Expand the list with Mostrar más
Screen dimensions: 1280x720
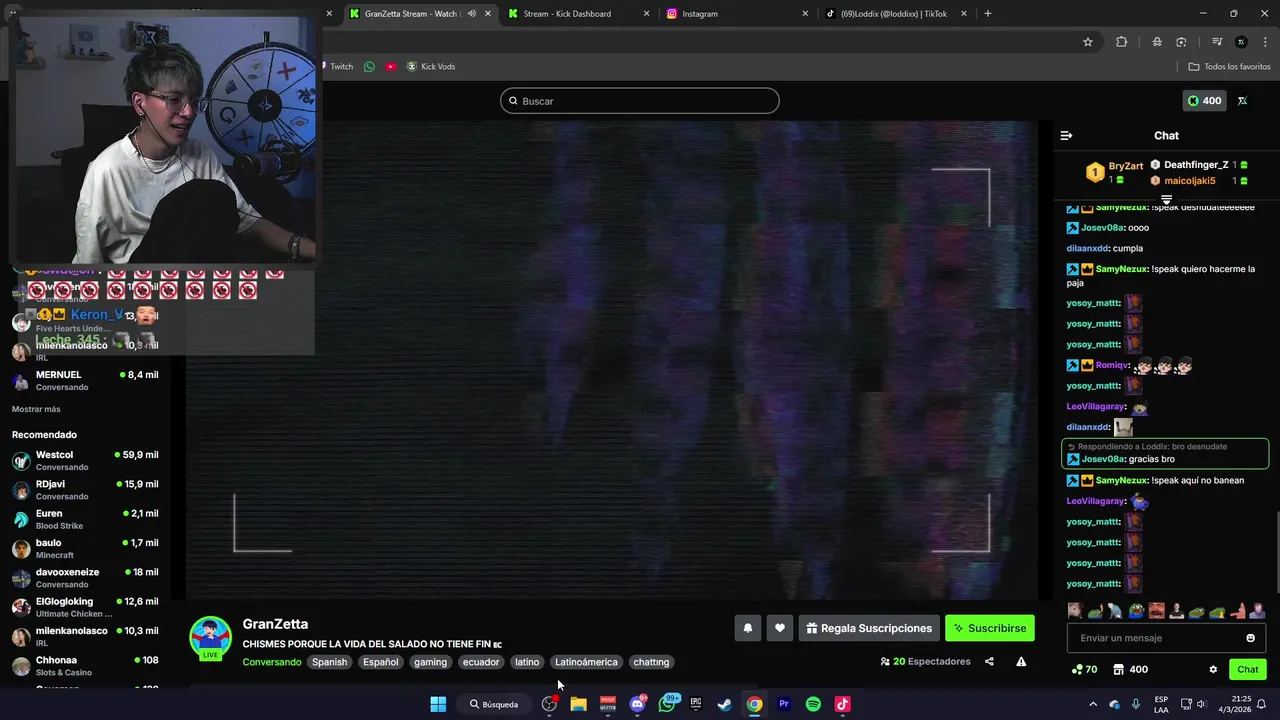pos(36,409)
